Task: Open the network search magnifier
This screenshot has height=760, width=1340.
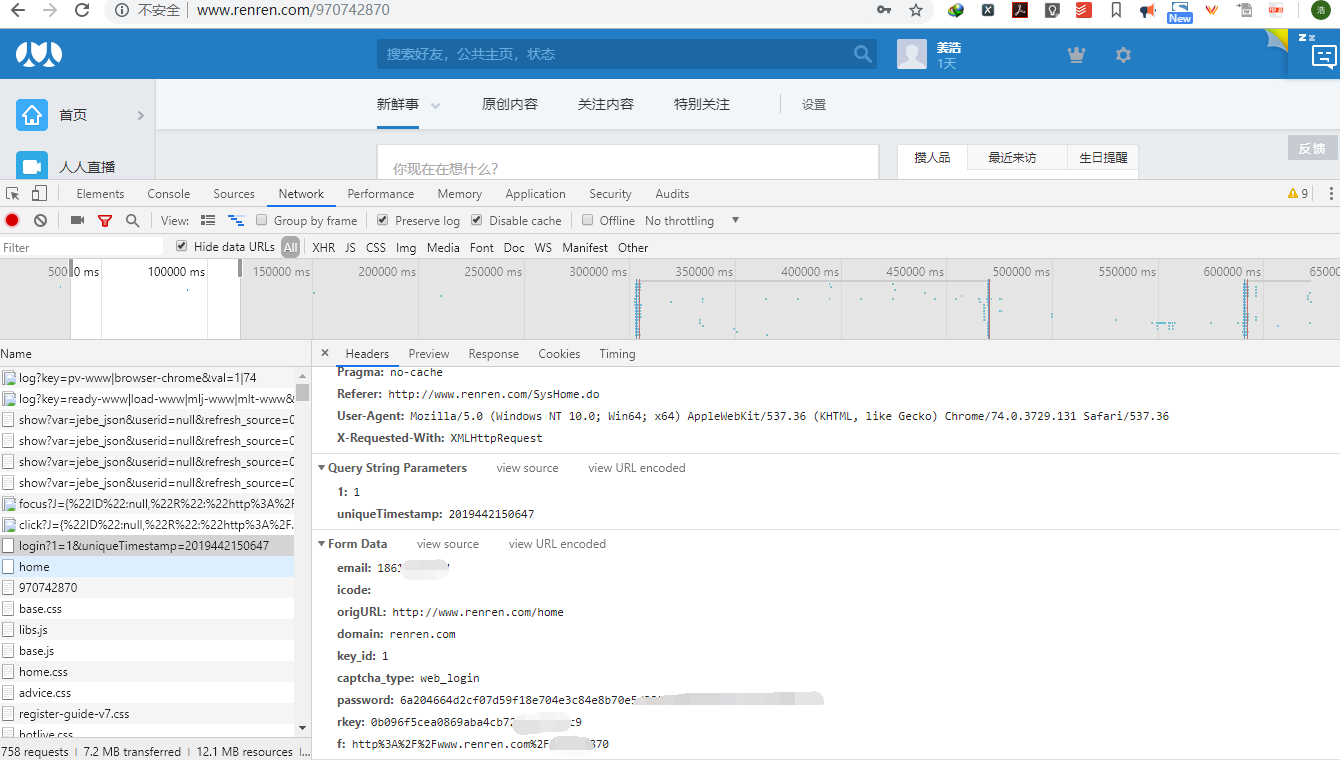Action: 133,220
